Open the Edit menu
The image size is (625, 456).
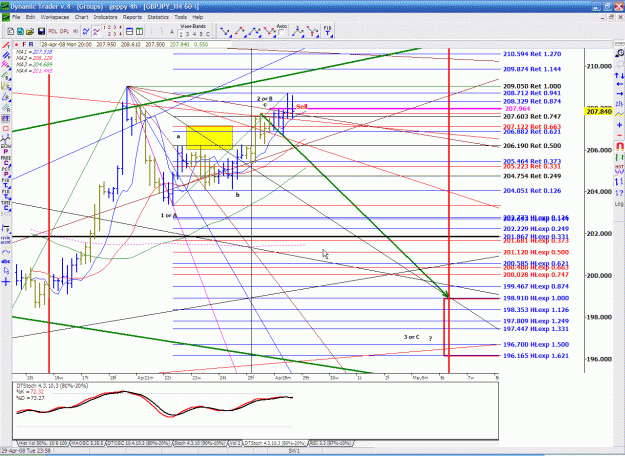30,17
